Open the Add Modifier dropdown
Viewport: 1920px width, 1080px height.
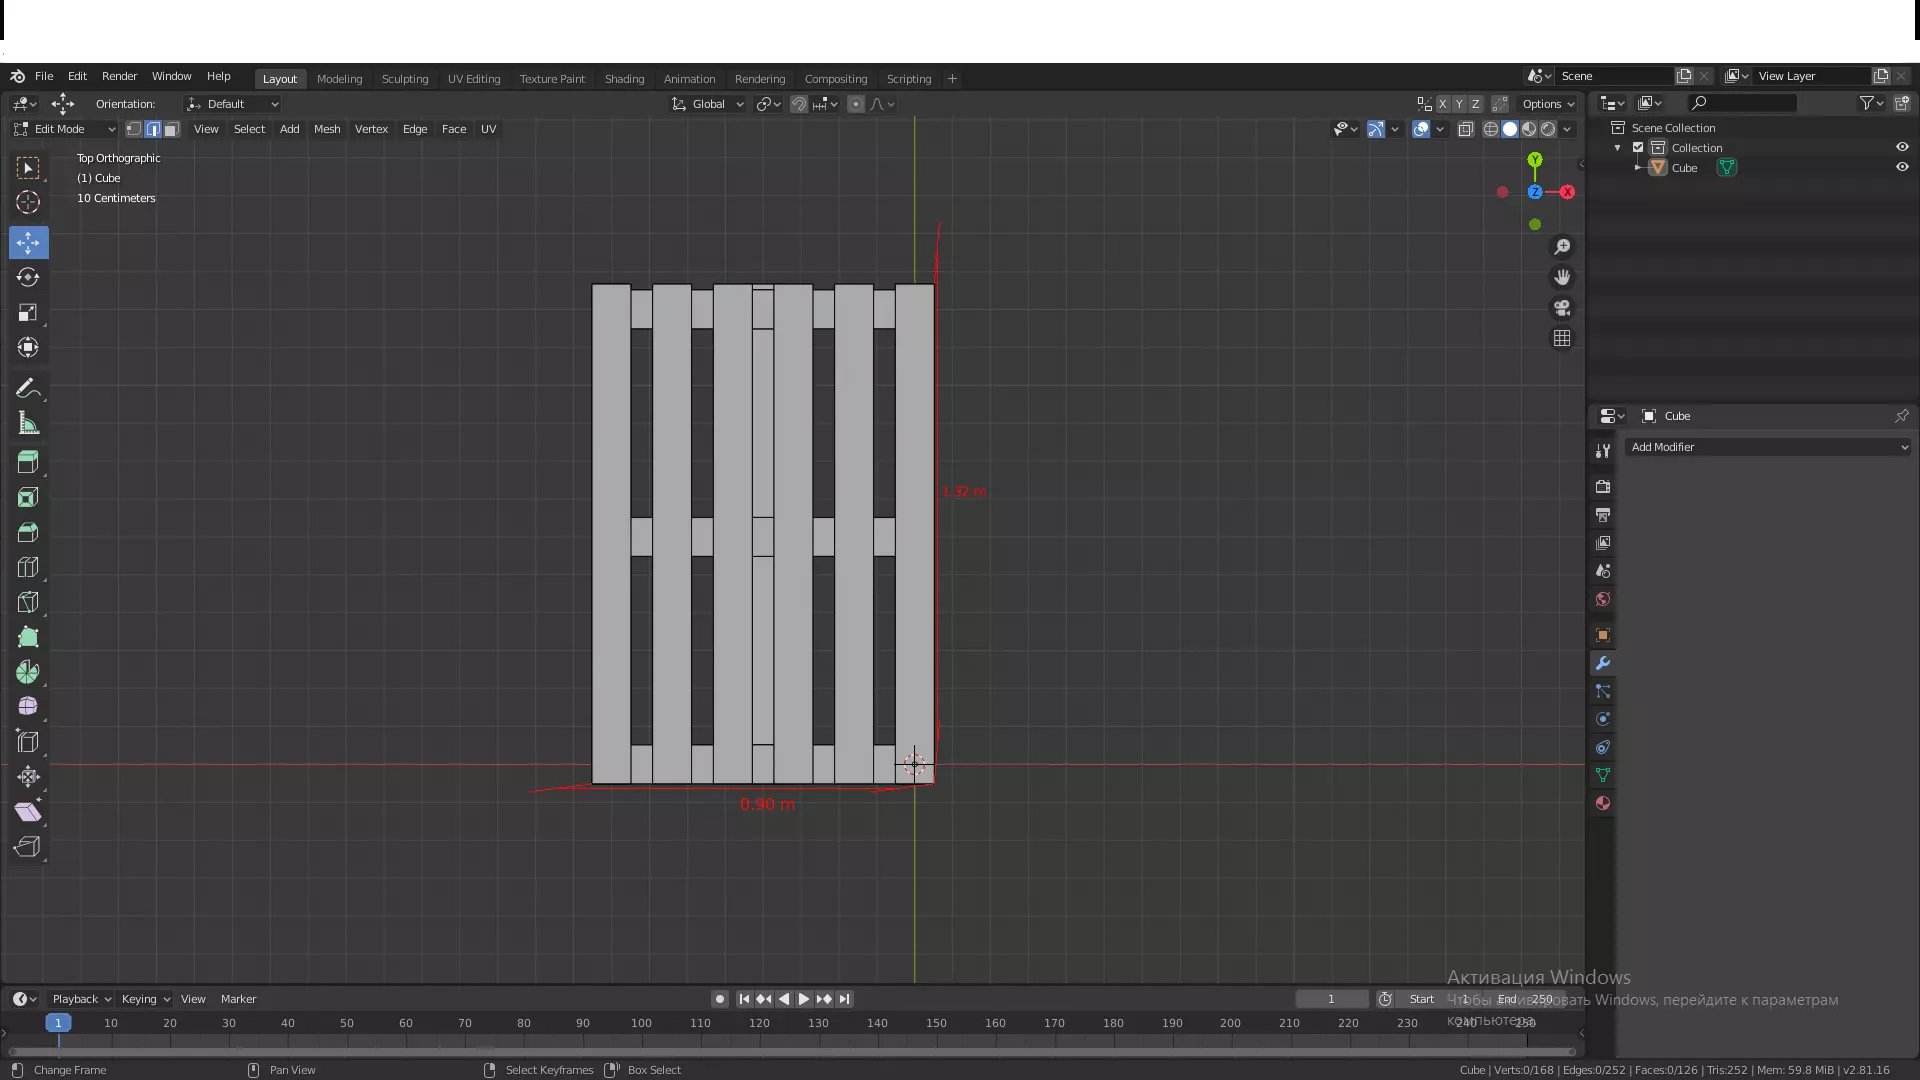coord(1767,447)
